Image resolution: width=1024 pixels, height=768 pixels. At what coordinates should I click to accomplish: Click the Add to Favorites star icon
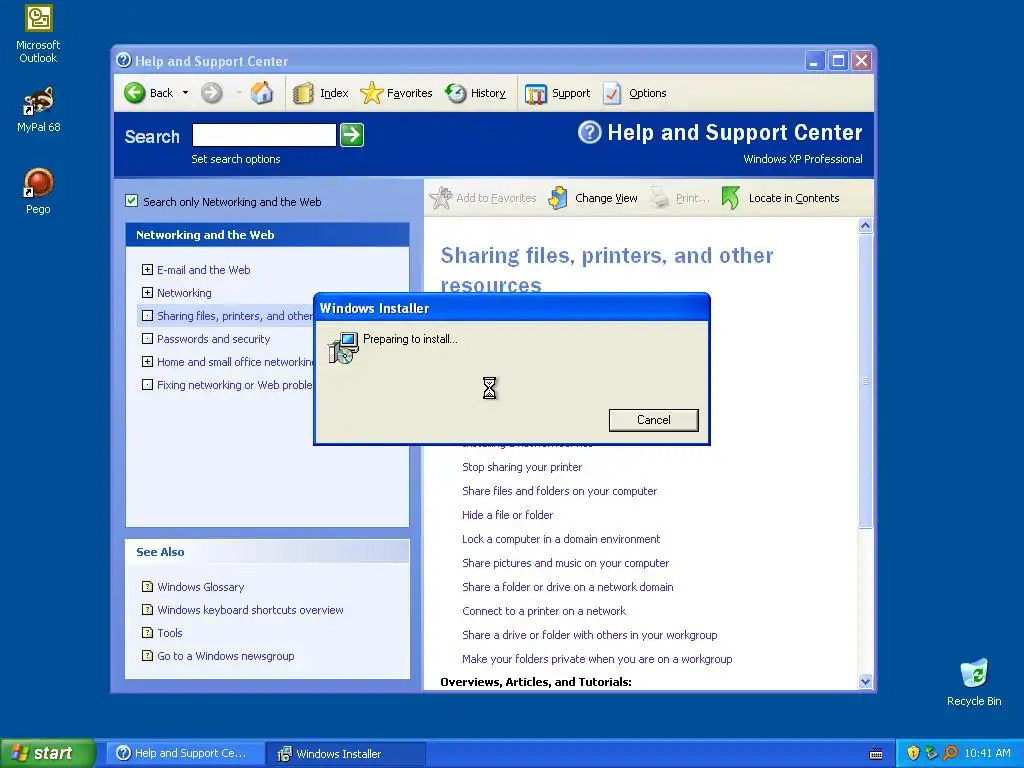[x=441, y=198]
